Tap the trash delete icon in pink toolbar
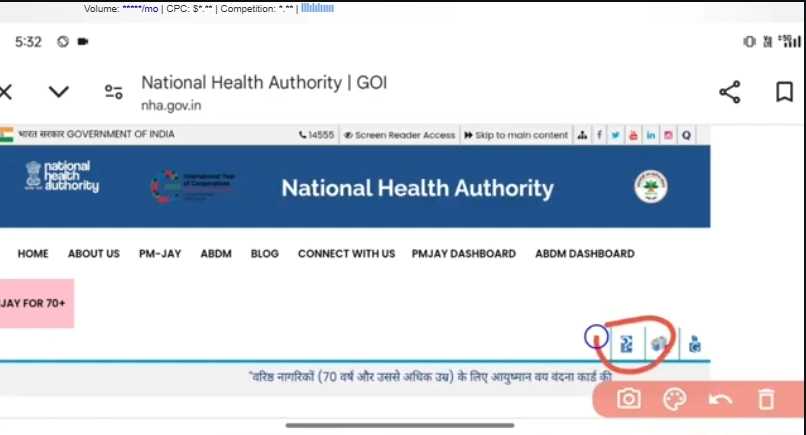806x435 pixels. pos(766,400)
